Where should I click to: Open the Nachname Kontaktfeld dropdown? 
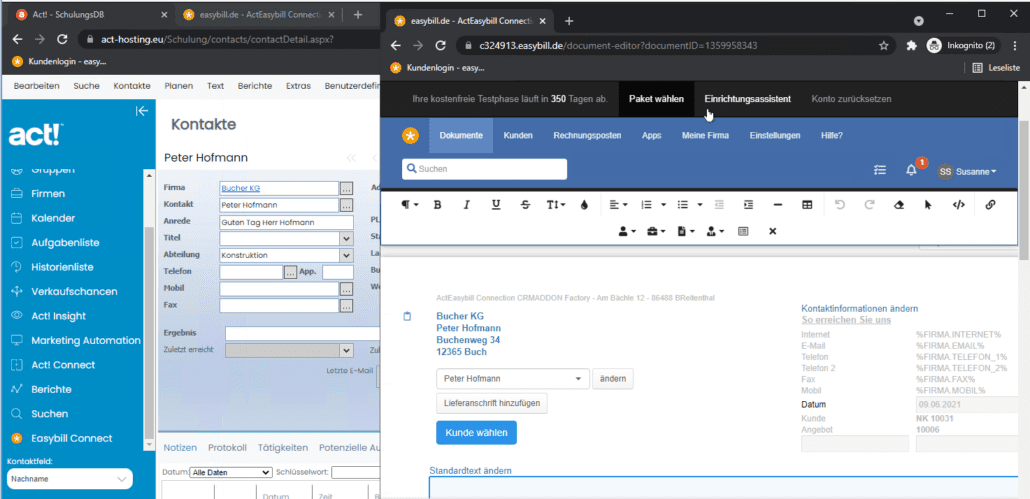point(70,479)
